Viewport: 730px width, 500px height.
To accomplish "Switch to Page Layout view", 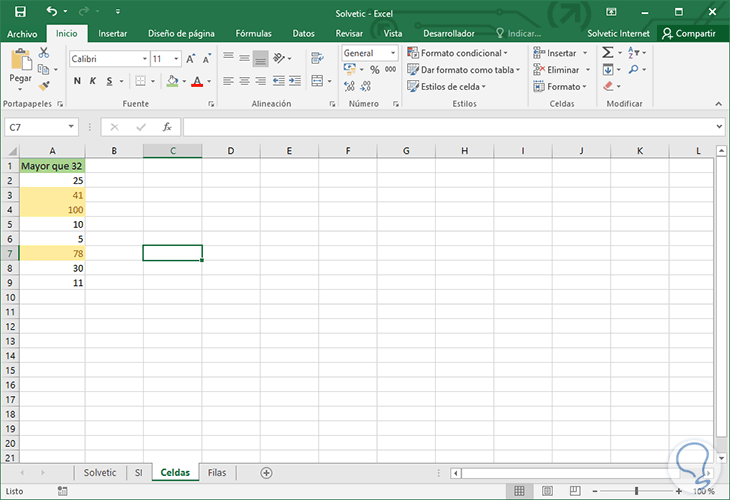I will (x=548, y=491).
